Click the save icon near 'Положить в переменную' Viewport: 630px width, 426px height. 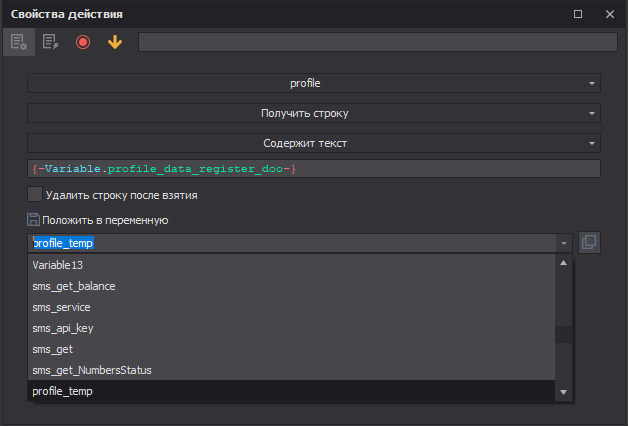pyautogui.click(x=34, y=219)
